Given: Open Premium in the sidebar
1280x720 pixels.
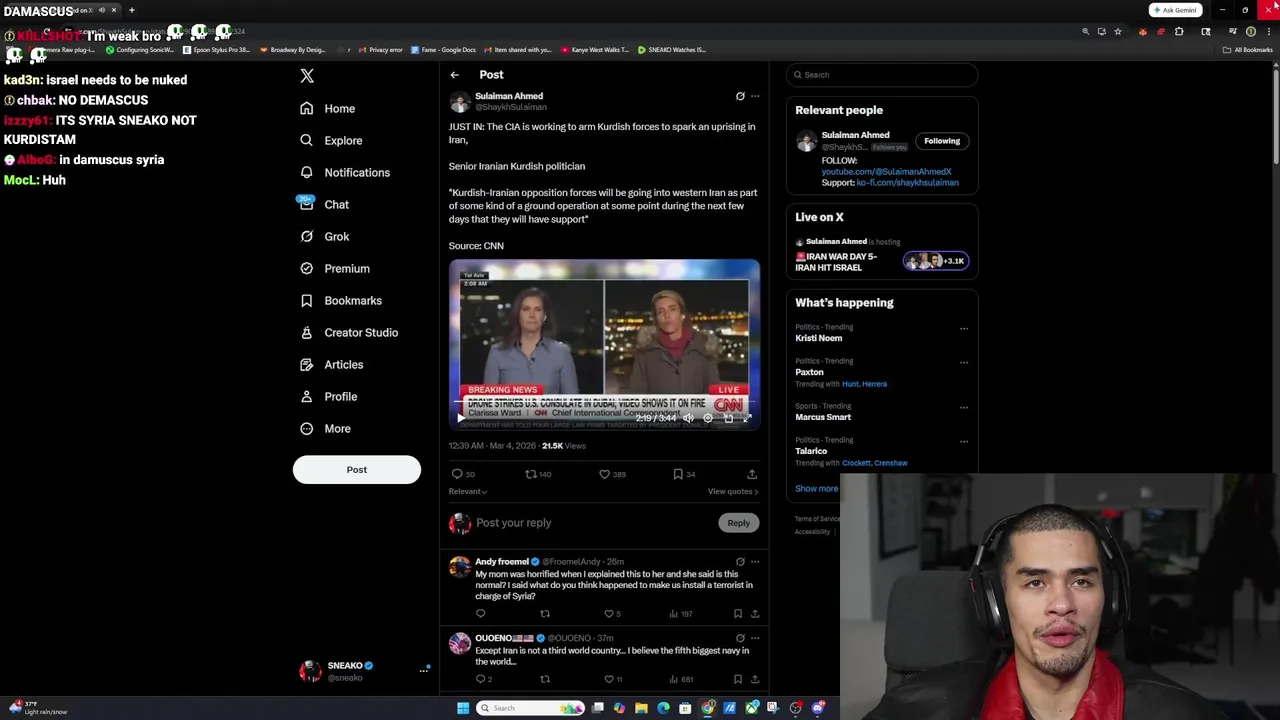Looking at the screenshot, I should 335,268.
